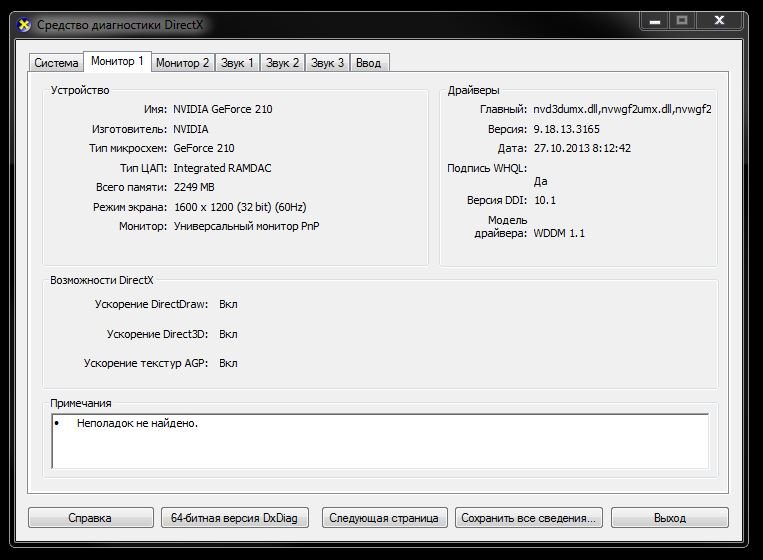
Task: Open the Монитор 2 tab
Action: [x=183, y=63]
